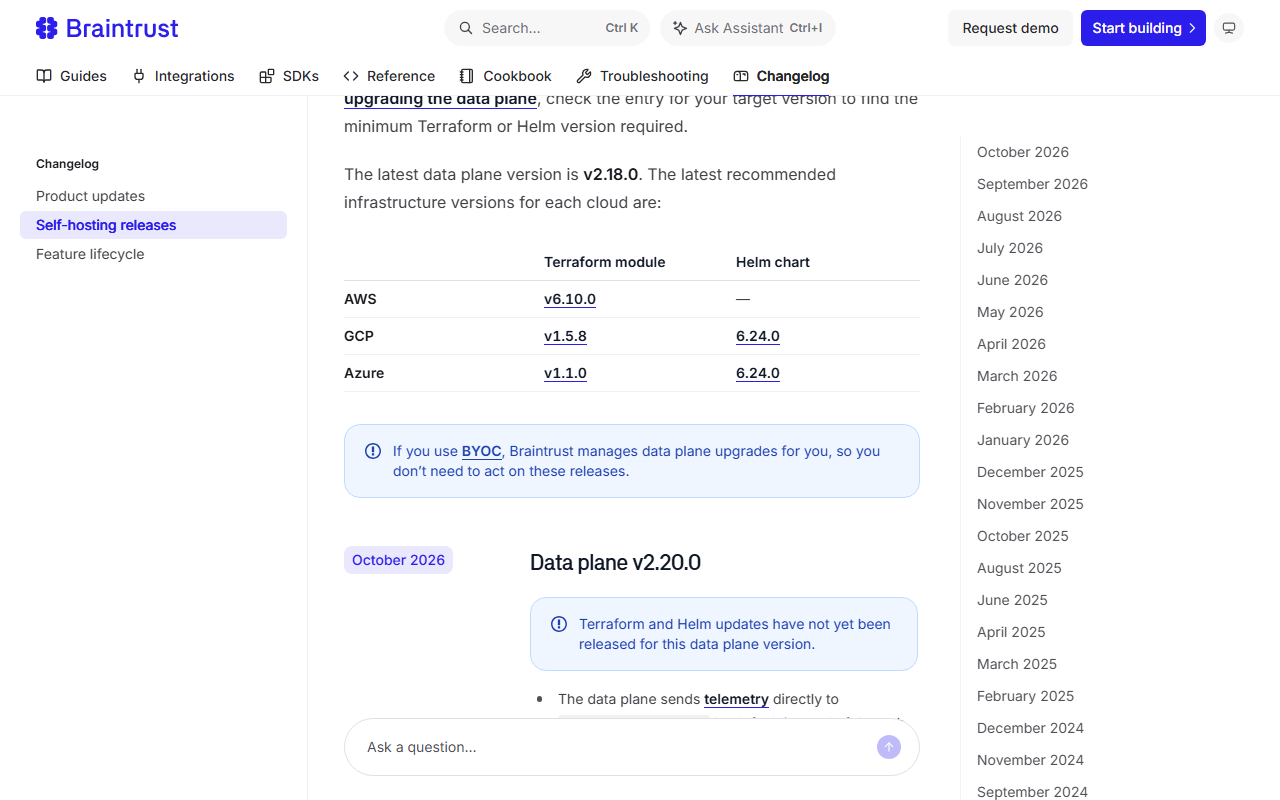Image resolution: width=1280 pixels, height=800 pixels.
Task: Open GCP Terraform module v1.5.8 link
Action: [565, 336]
